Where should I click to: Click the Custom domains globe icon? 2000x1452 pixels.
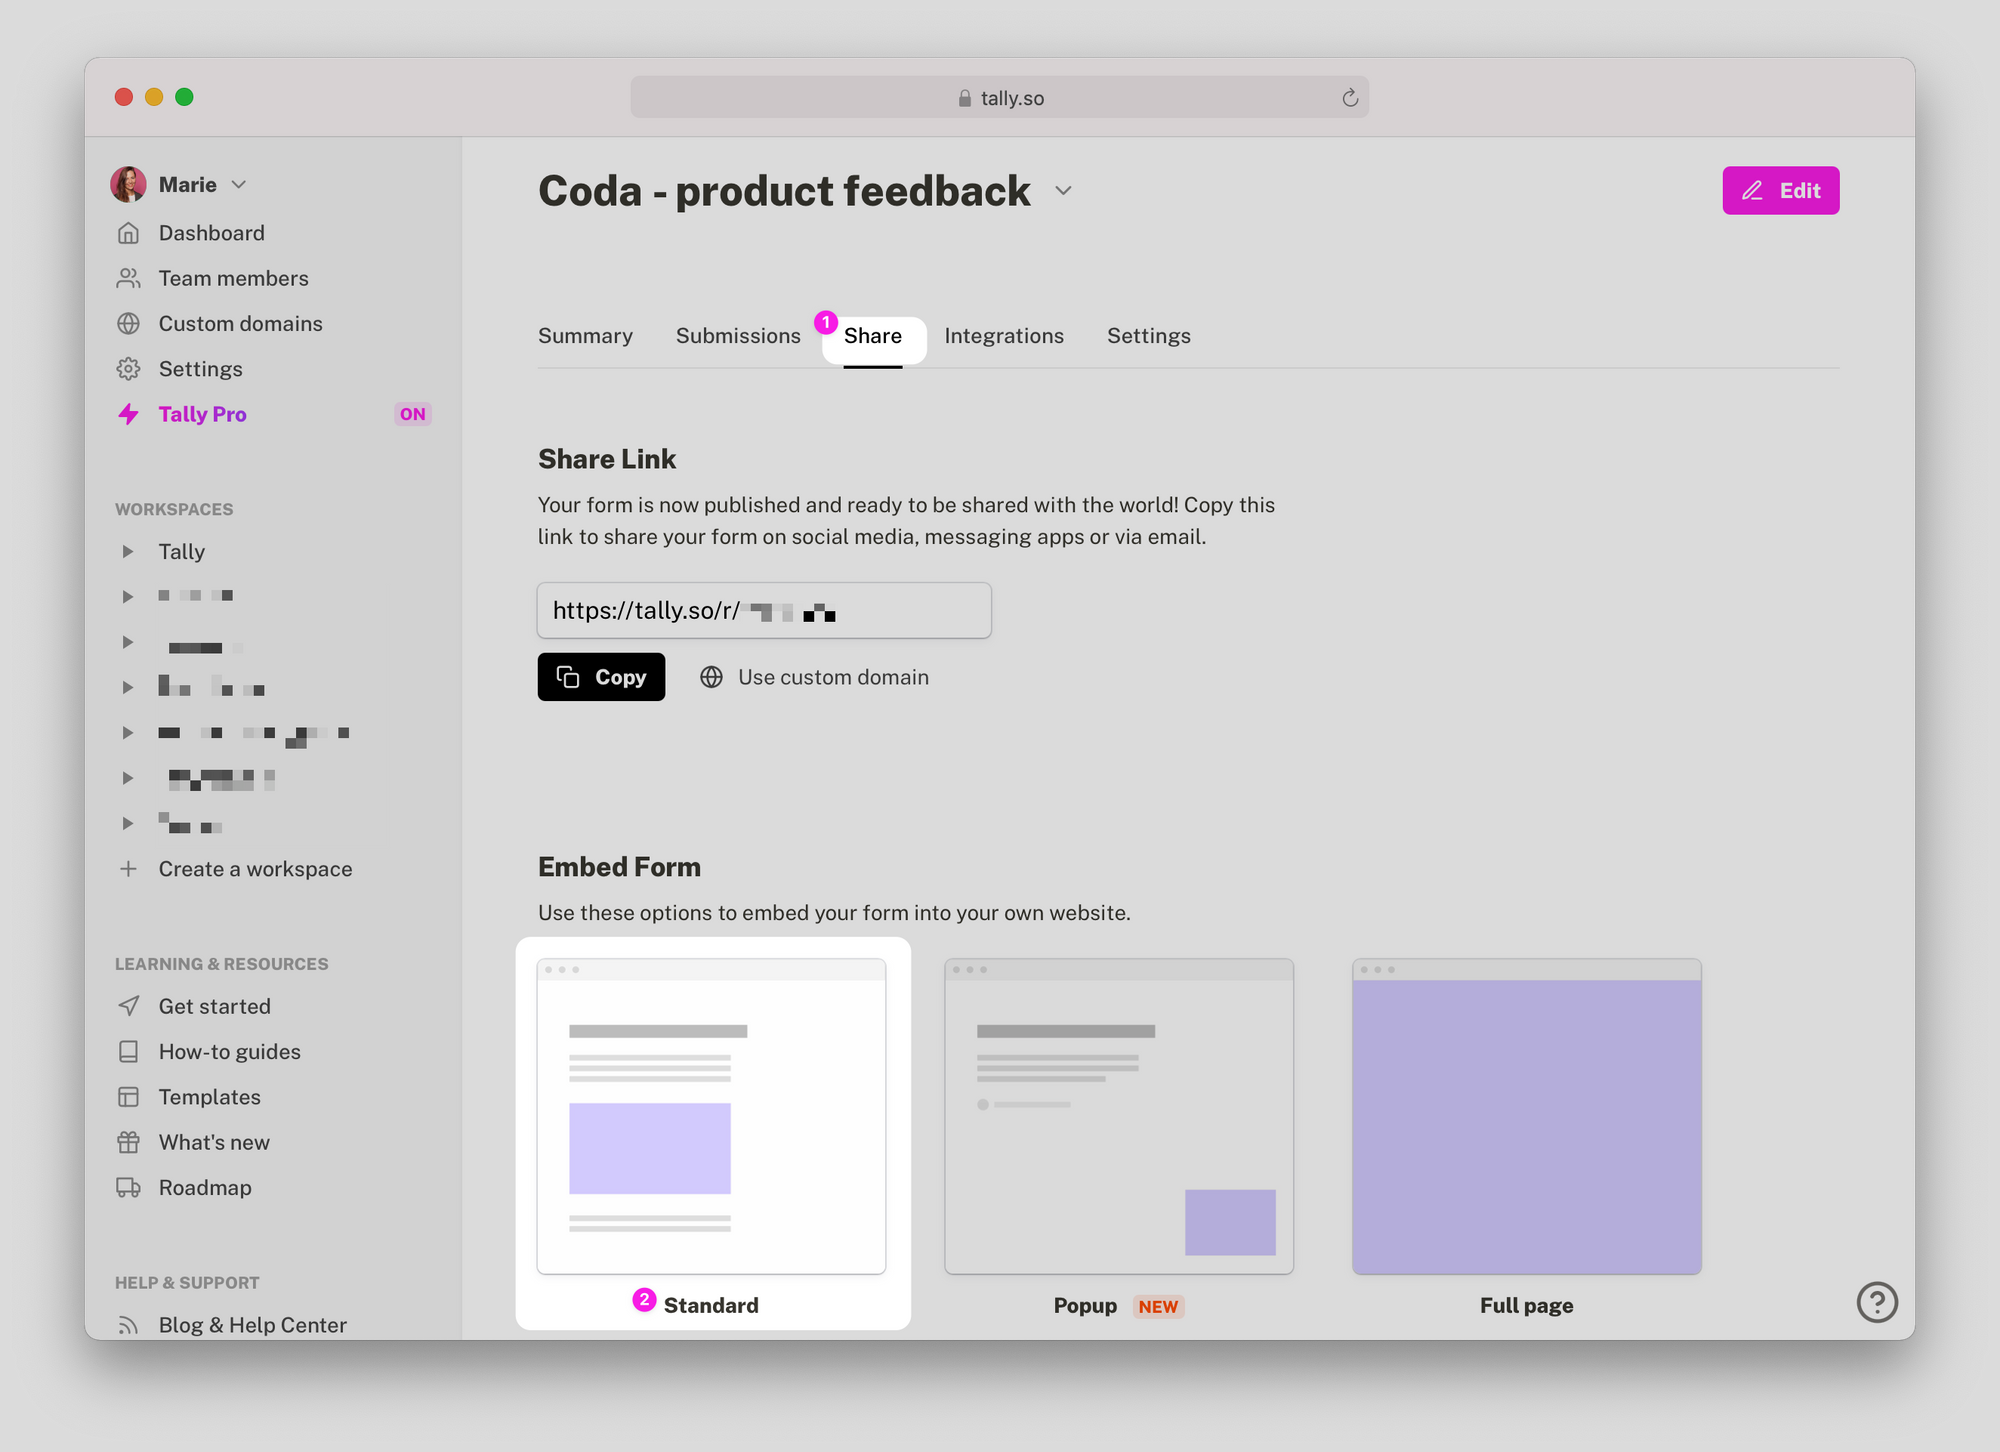(x=128, y=324)
